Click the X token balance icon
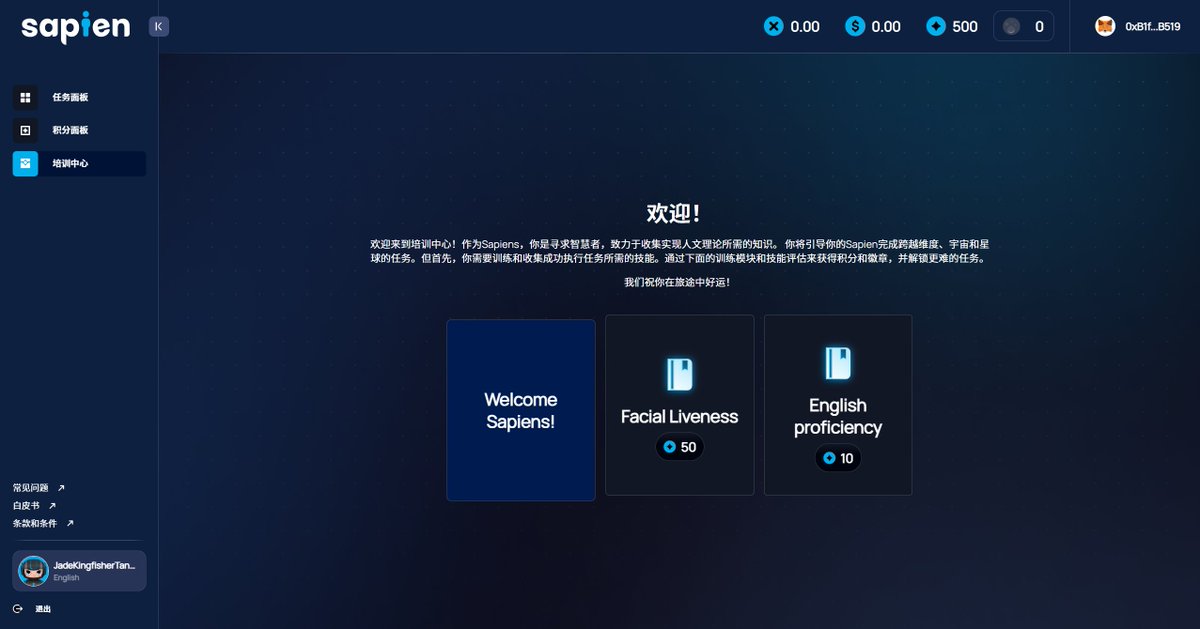 point(773,27)
